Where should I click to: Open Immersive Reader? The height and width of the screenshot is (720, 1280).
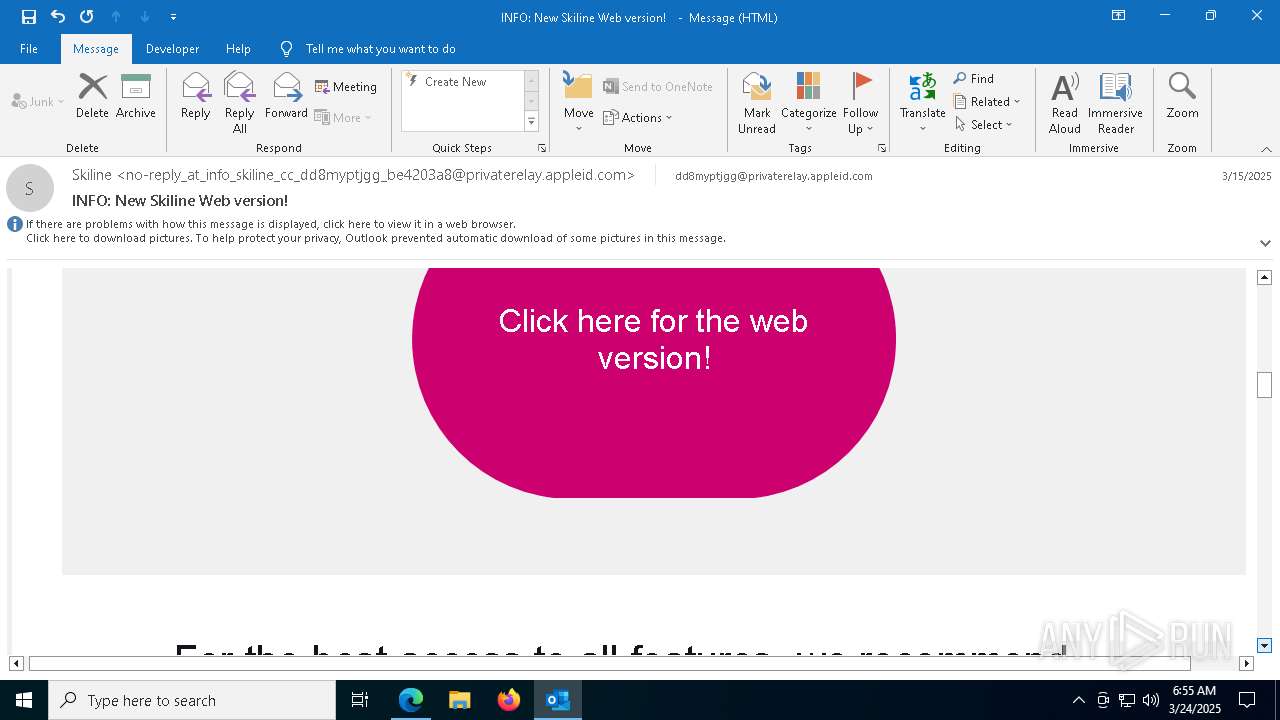point(1115,103)
